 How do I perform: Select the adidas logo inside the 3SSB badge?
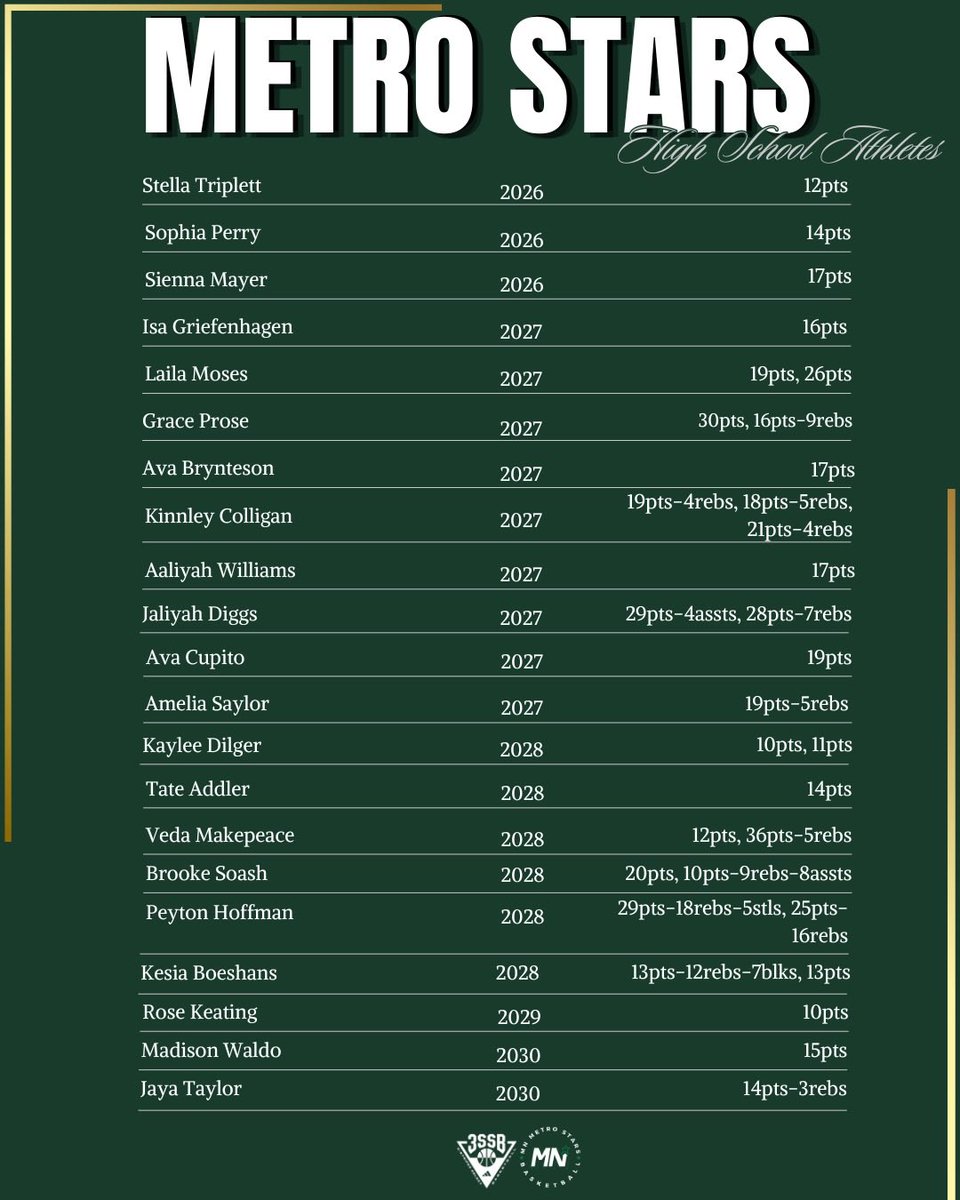(486, 1173)
